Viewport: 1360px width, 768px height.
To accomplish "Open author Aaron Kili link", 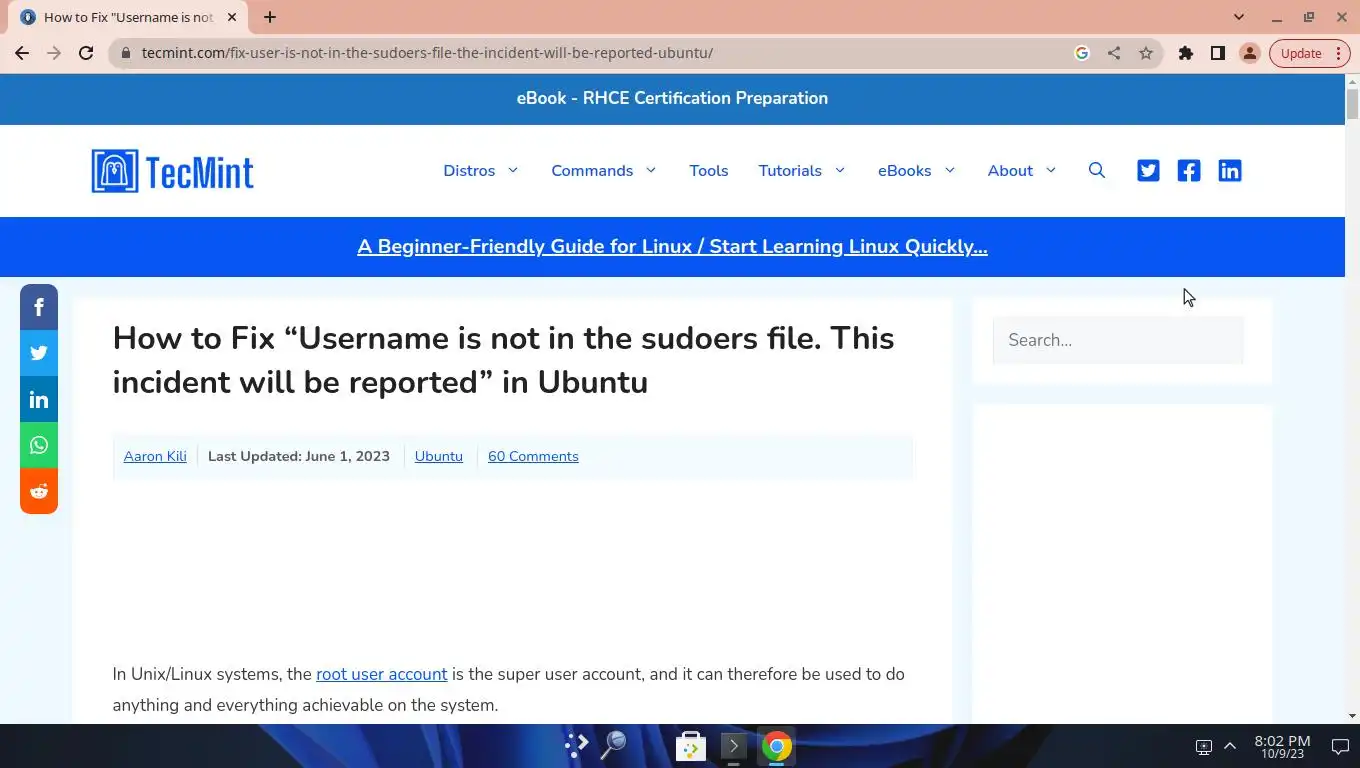I will tap(155, 456).
